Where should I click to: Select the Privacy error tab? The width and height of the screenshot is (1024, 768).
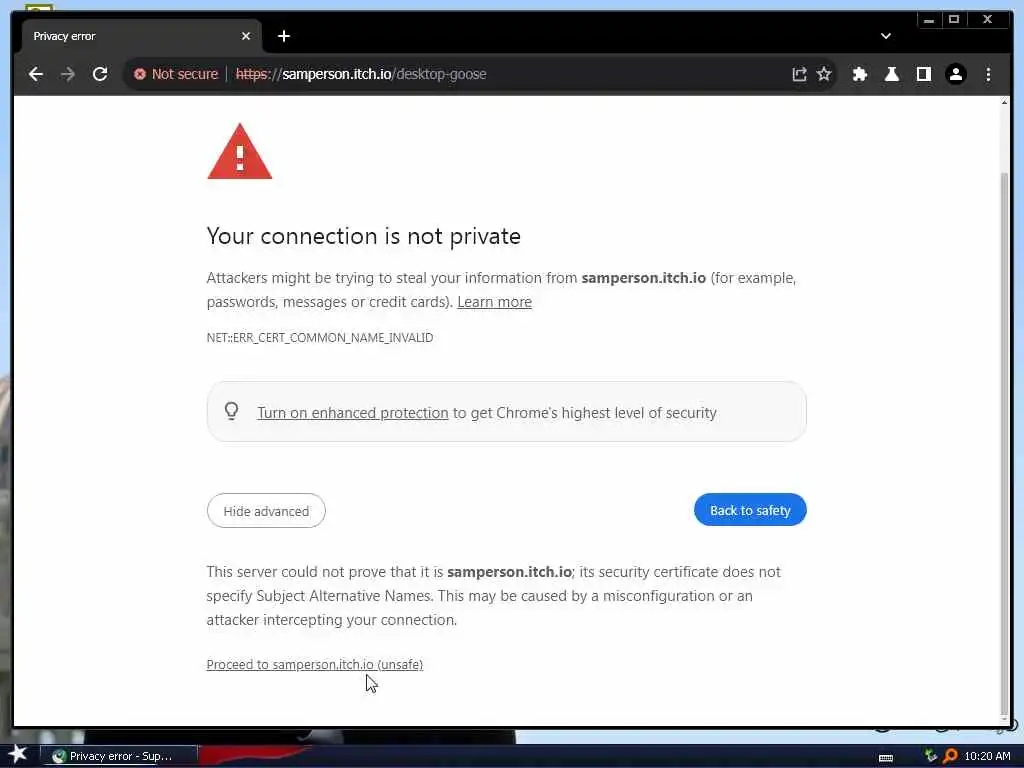(x=120, y=36)
